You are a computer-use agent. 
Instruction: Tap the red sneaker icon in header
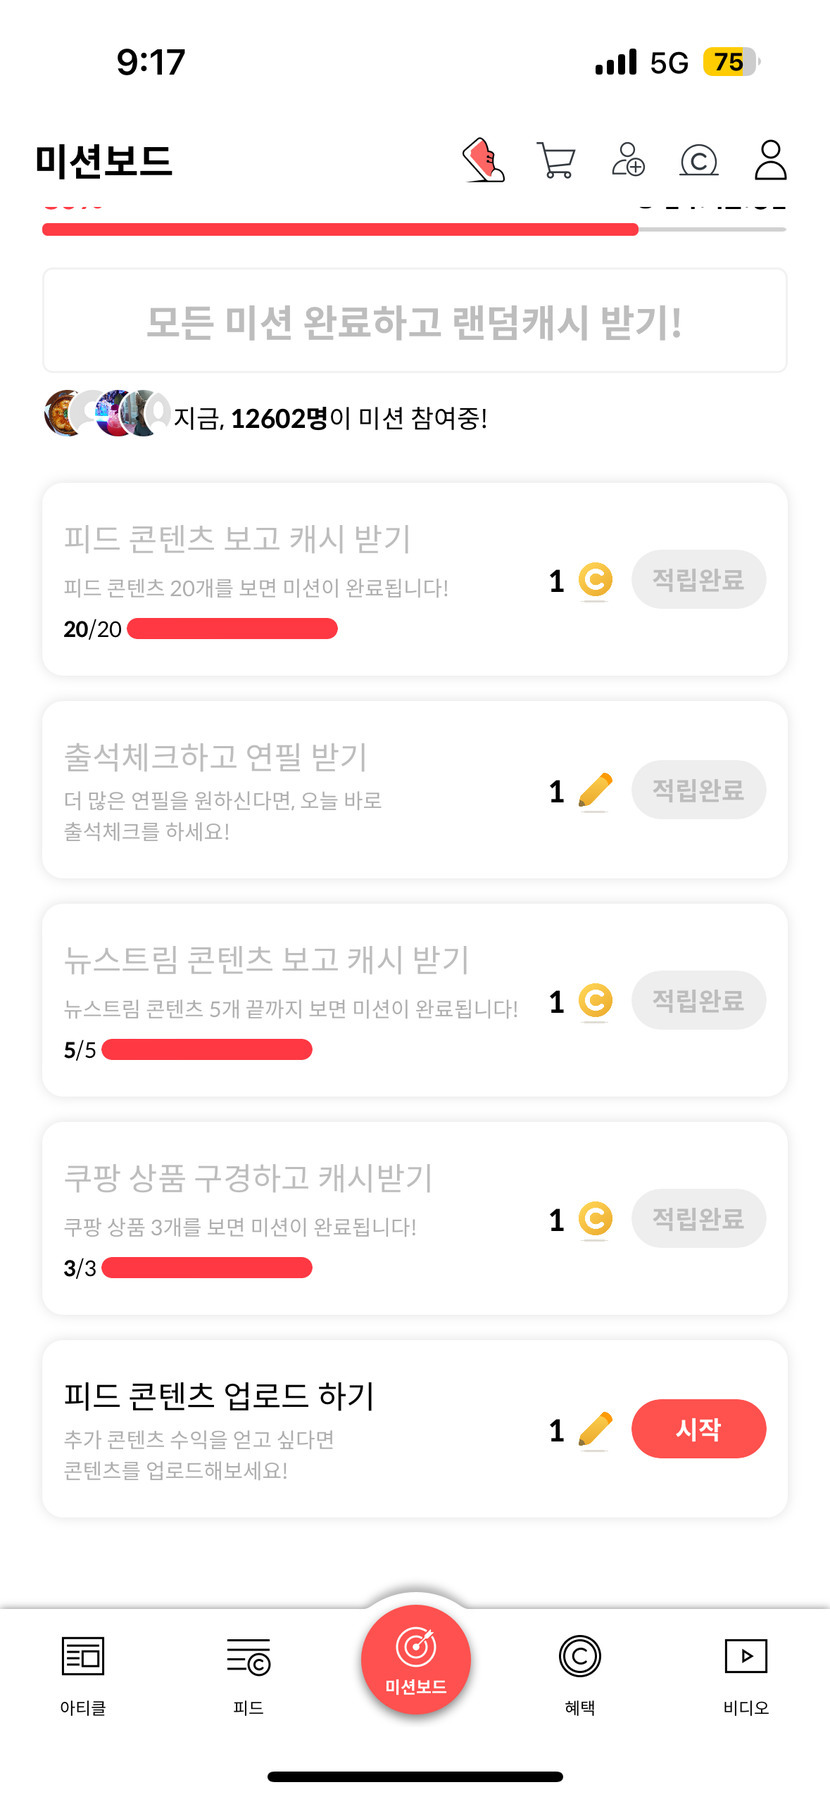point(484,160)
